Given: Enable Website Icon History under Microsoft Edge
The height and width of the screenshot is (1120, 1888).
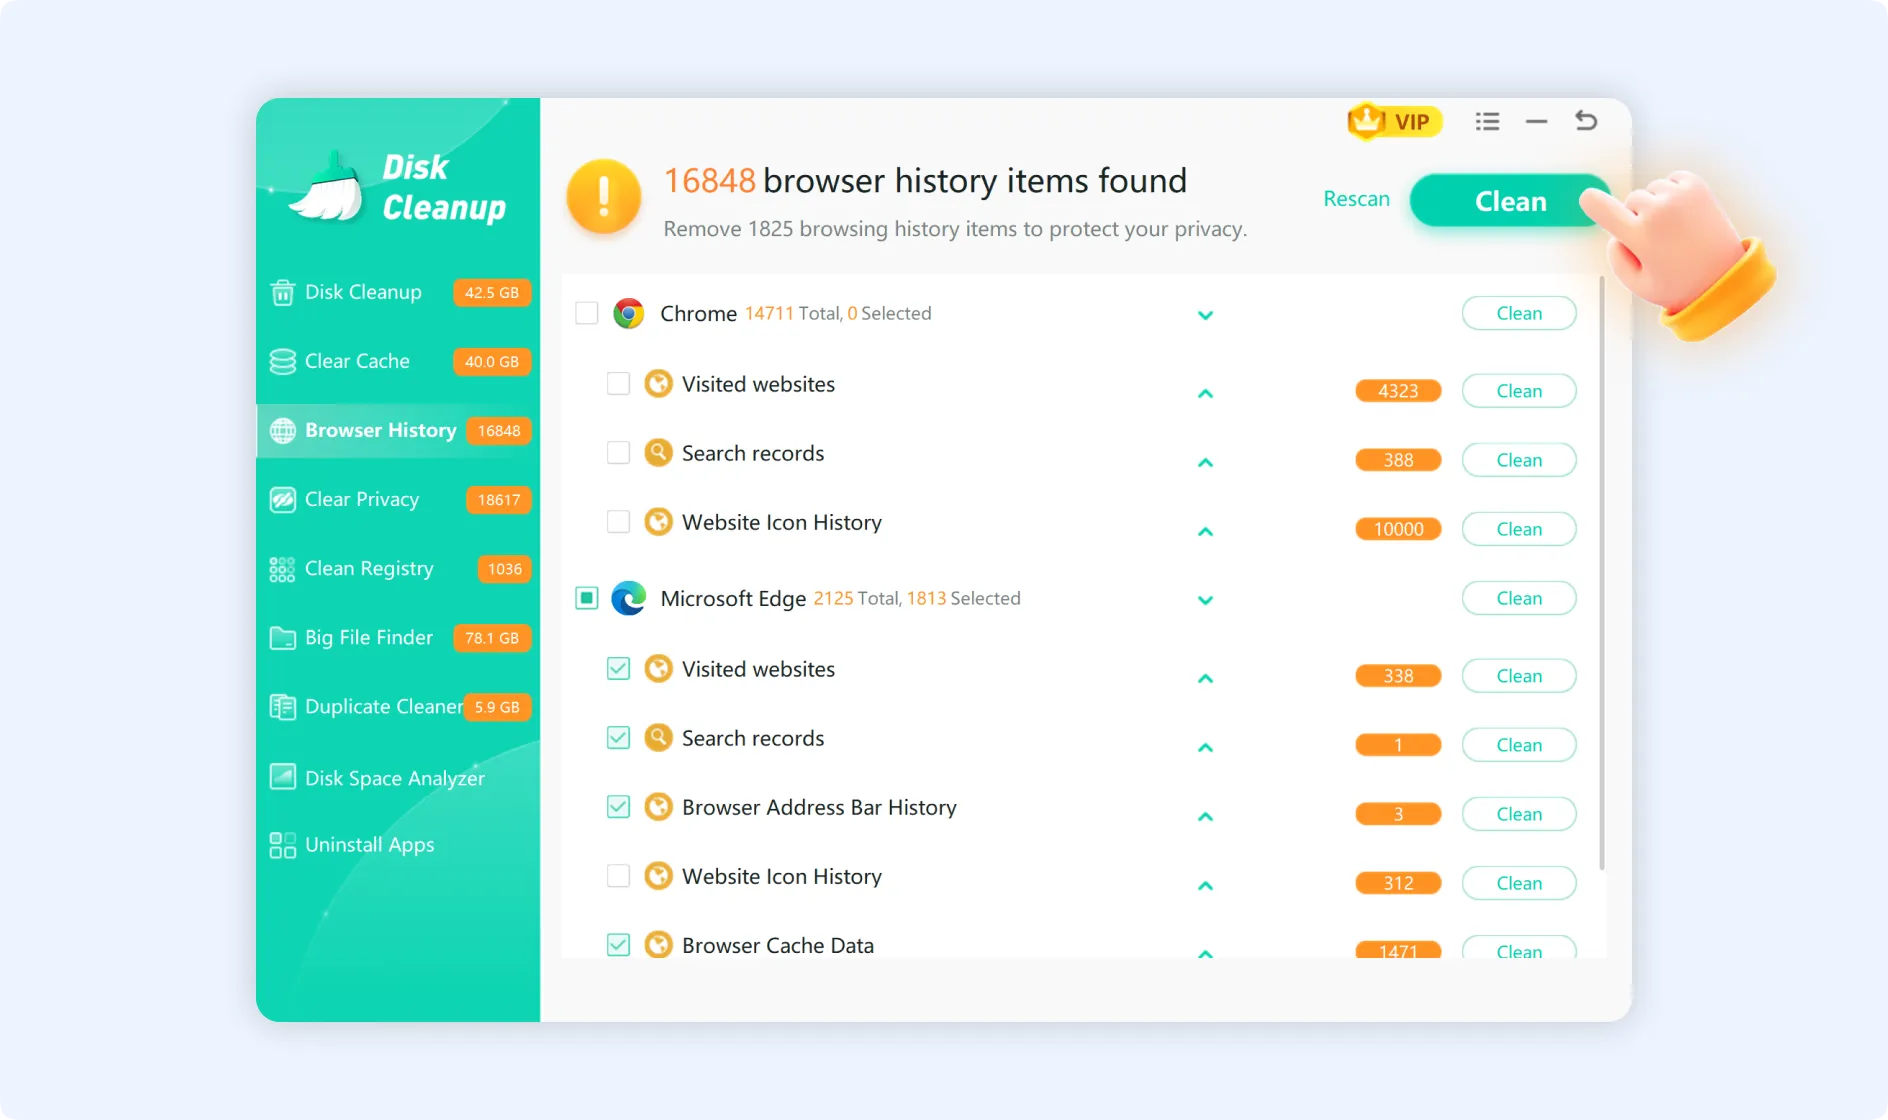Looking at the screenshot, I should (x=618, y=876).
